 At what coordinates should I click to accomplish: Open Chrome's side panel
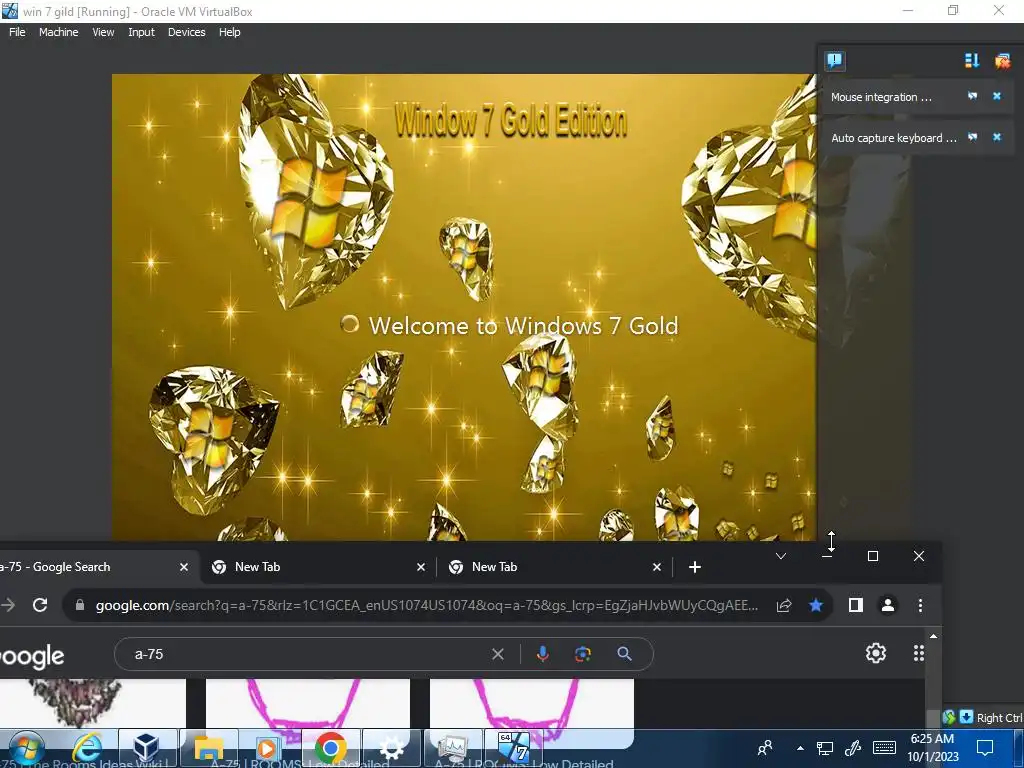click(856, 605)
